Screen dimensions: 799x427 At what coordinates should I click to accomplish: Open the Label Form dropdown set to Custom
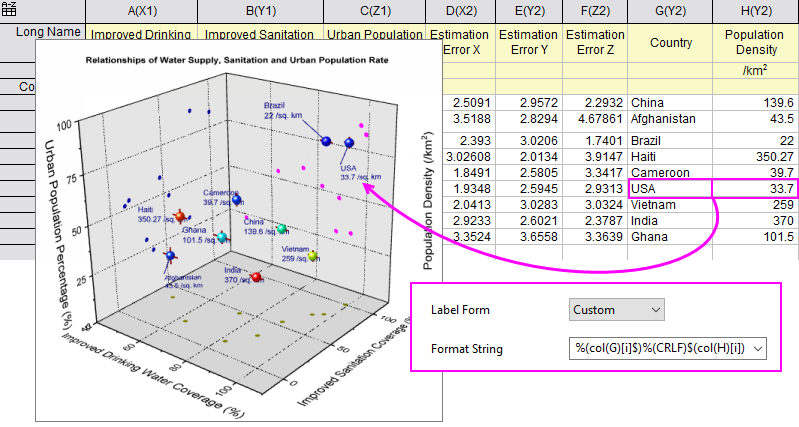tap(617, 310)
